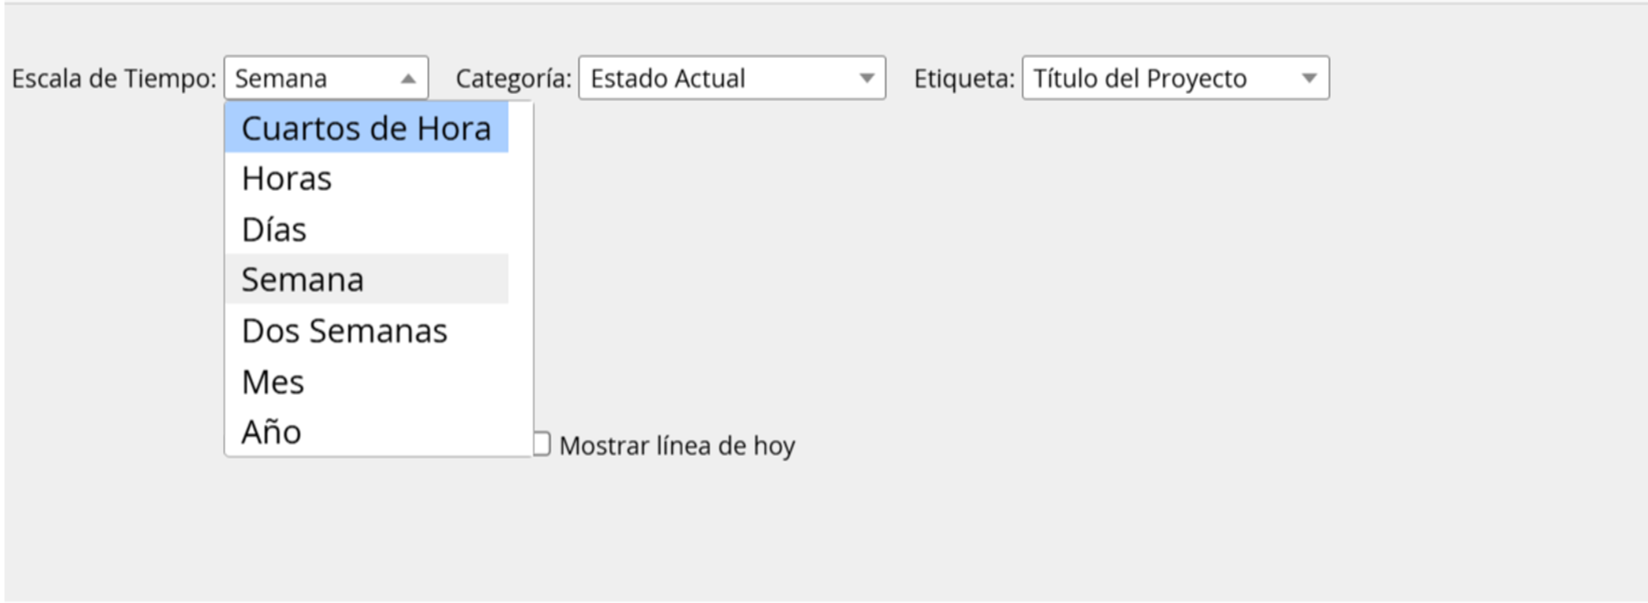Screen dimensions: 1648x603
Task: Click the 'Etiqueta:' field label
Action: pyautogui.click(x=964, y=78)
